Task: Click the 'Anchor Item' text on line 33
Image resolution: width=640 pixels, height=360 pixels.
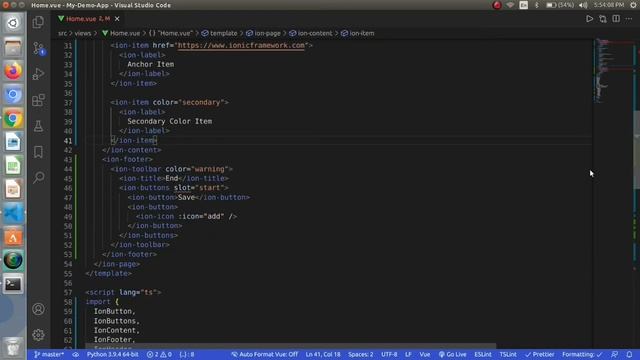Action: pyautogui.click(x=151, y=64)
